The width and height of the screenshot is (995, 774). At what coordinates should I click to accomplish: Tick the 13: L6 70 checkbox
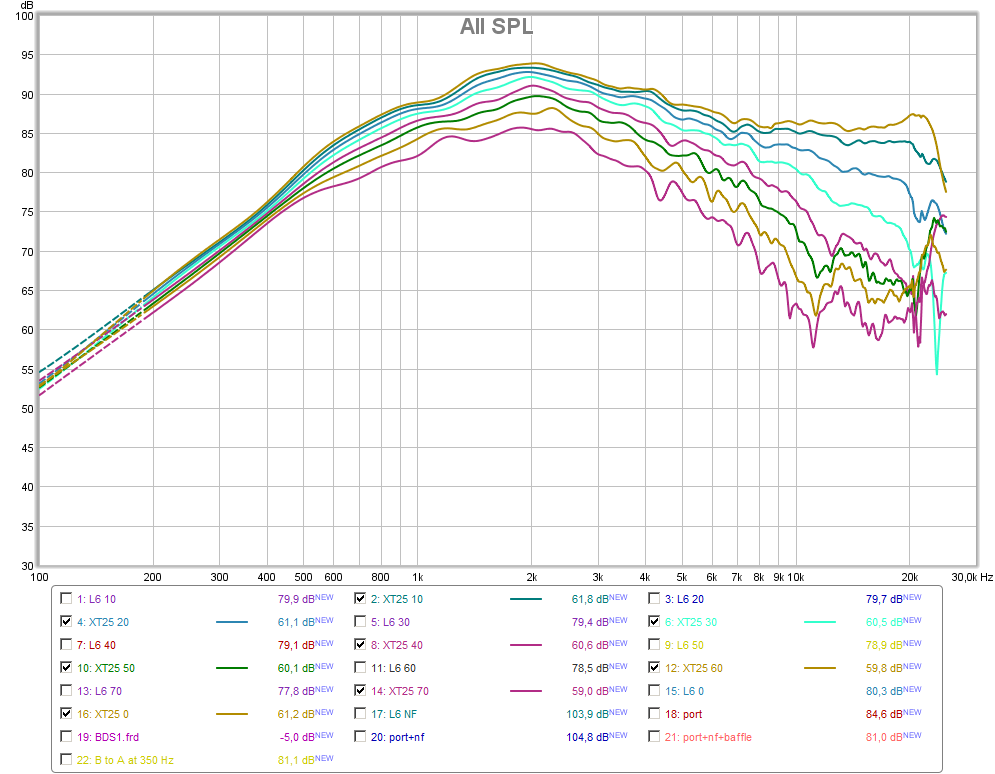(66, 690)
